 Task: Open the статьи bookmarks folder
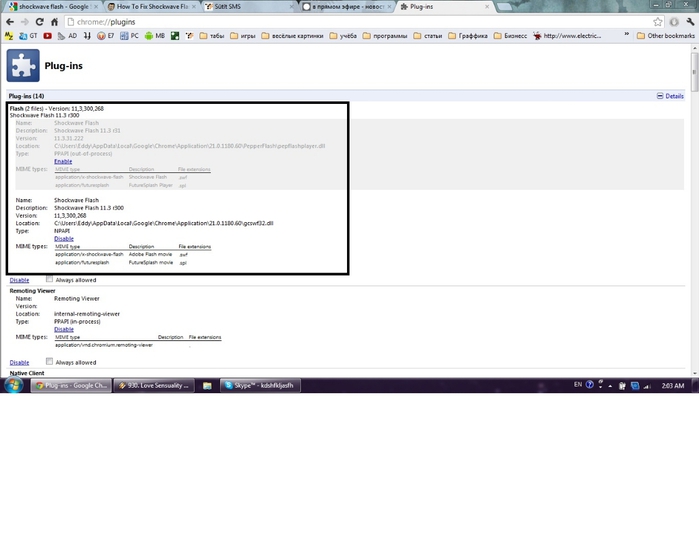(x=428, y=36)
